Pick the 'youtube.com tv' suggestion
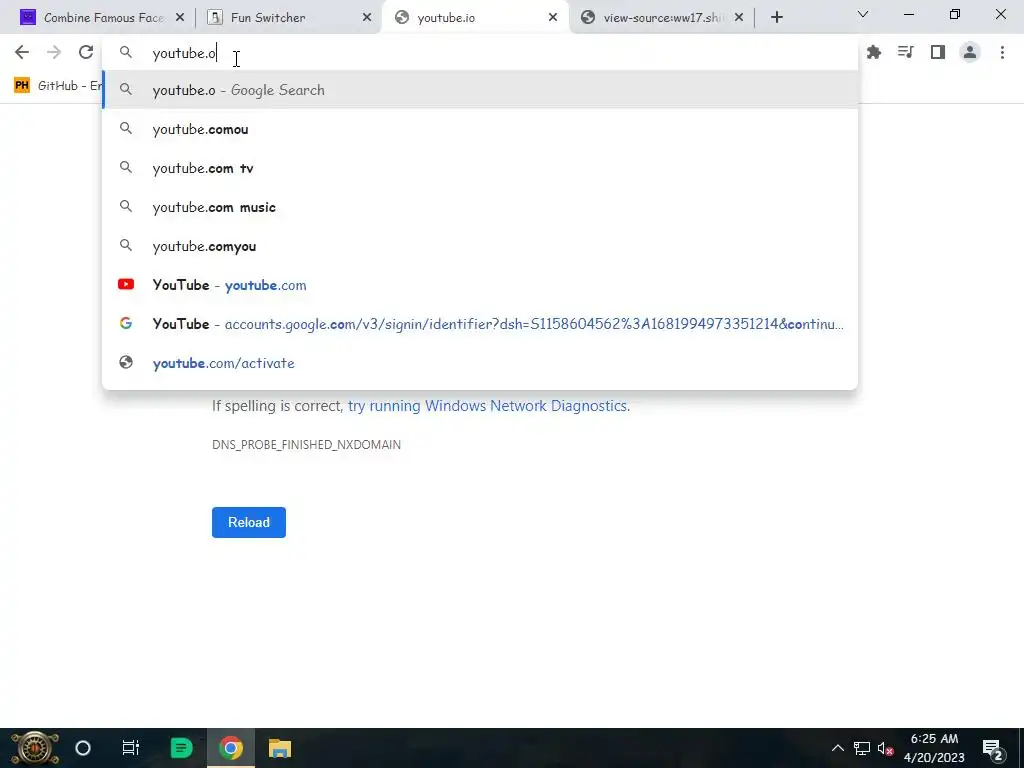This screenshot has width=1024, height=768. [480, 168]
